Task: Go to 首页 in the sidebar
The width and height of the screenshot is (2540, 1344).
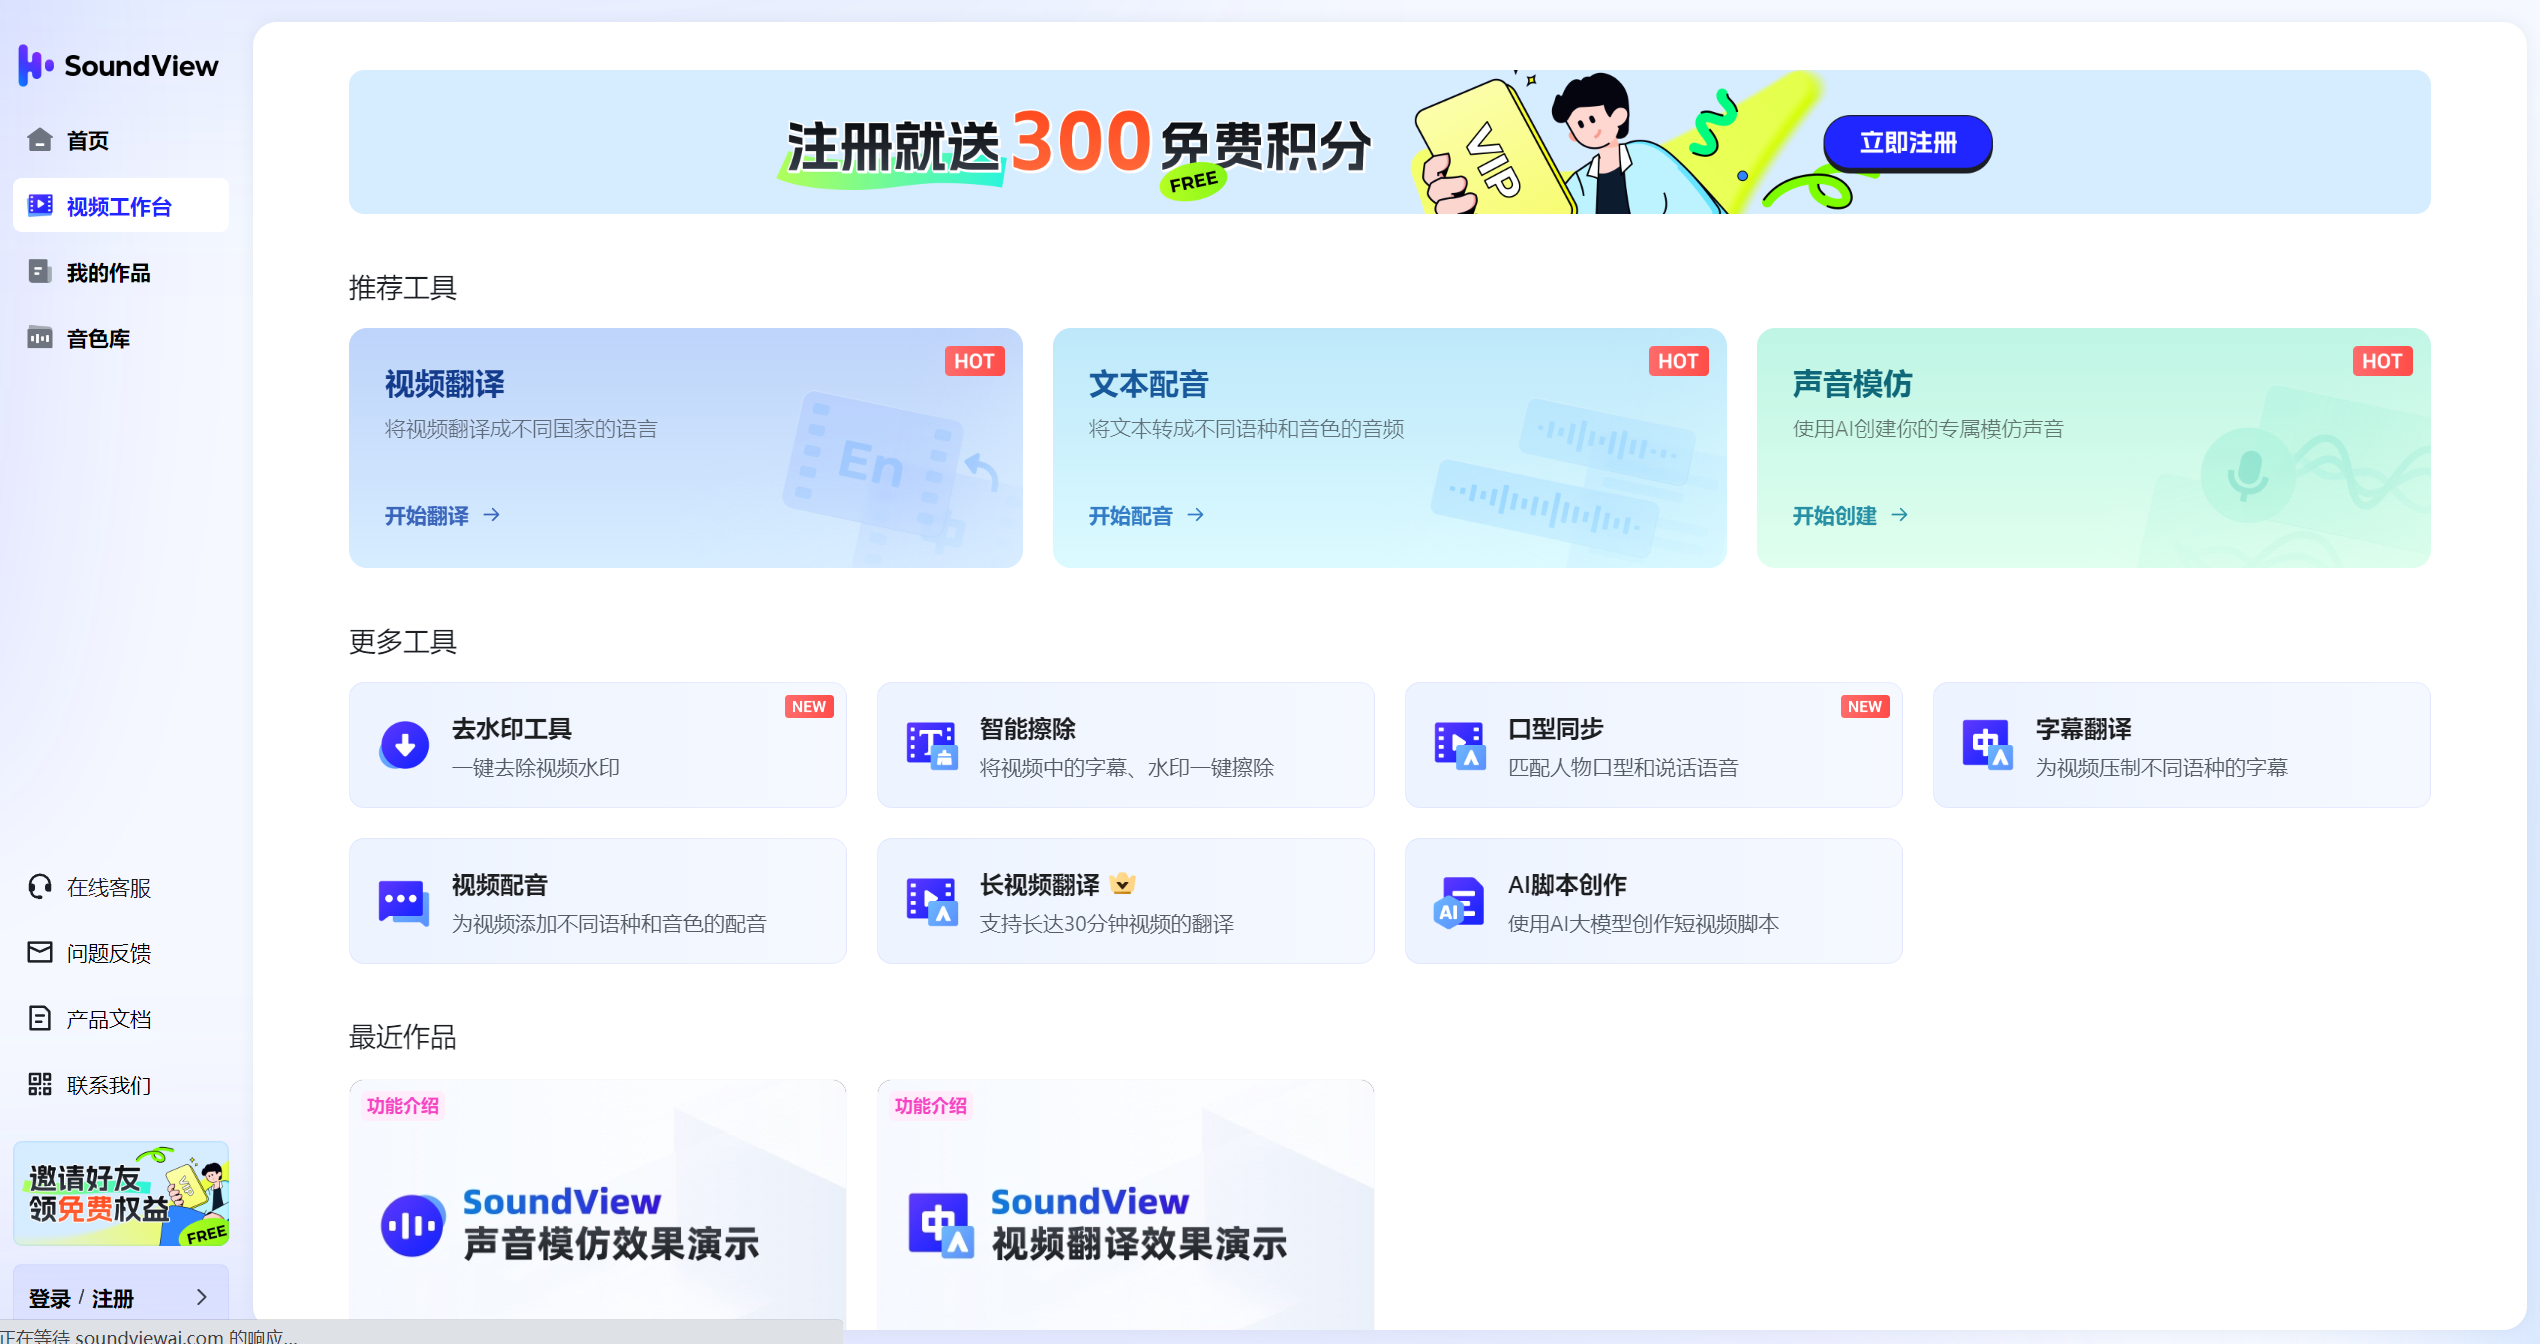Action: point(121,140)
